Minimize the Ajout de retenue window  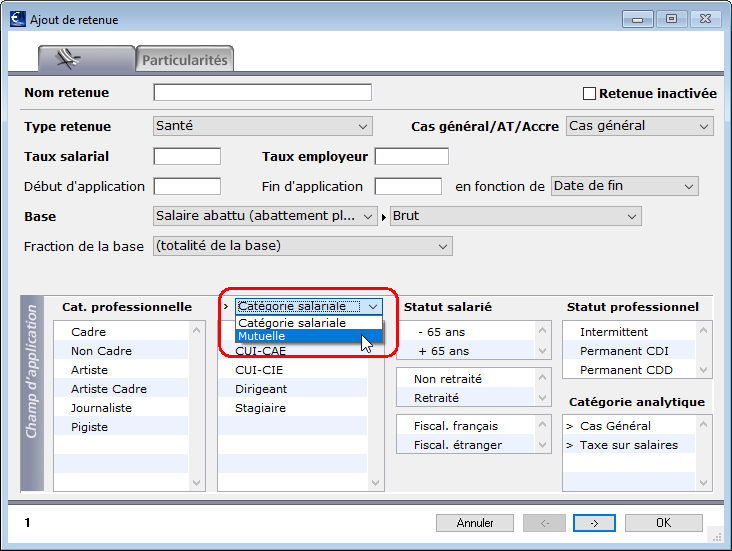tap(638, 19)
